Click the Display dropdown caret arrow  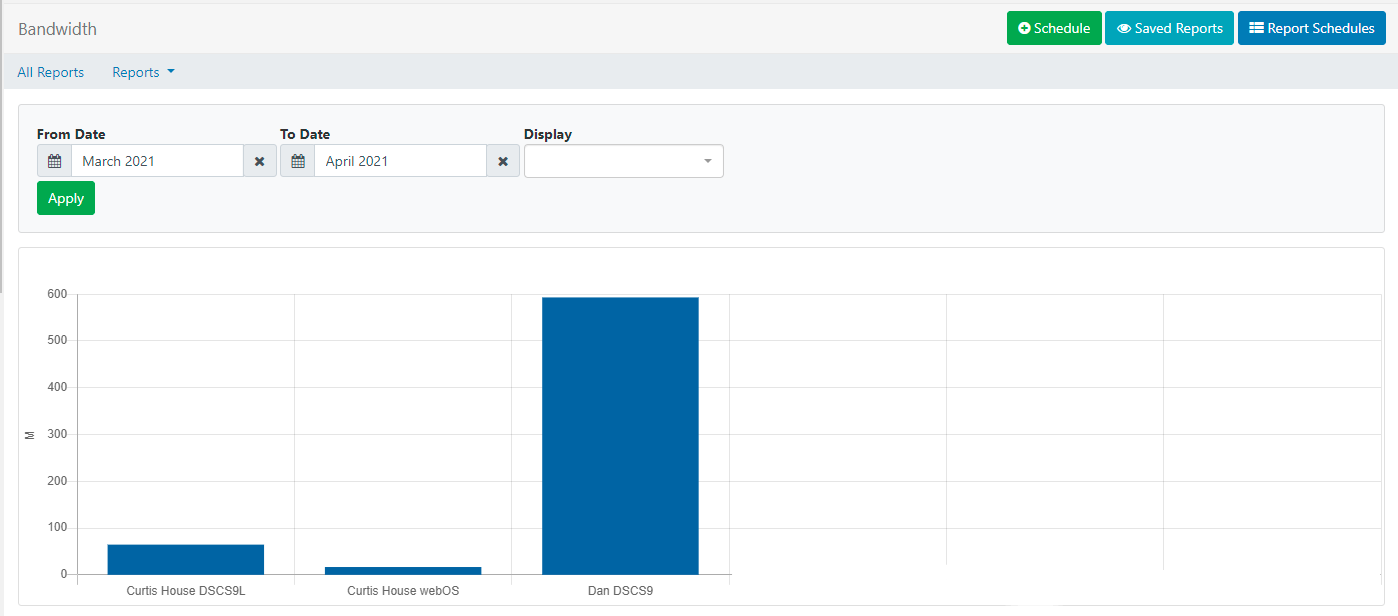point(707,161)
